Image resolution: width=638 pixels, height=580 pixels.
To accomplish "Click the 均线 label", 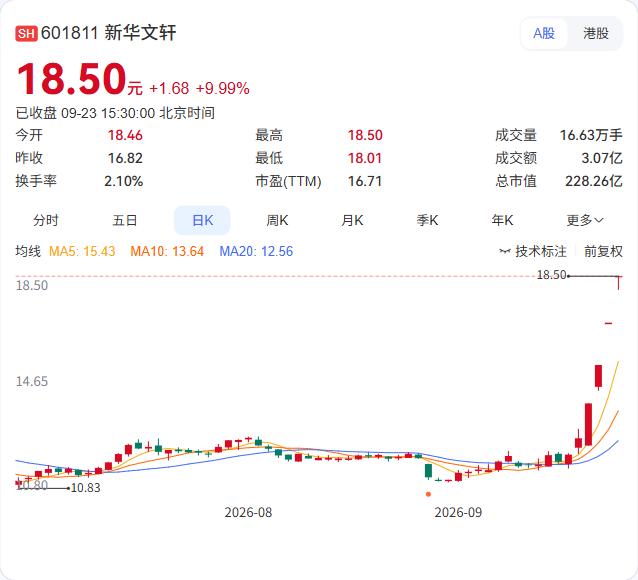I will [x=28, y=251].
